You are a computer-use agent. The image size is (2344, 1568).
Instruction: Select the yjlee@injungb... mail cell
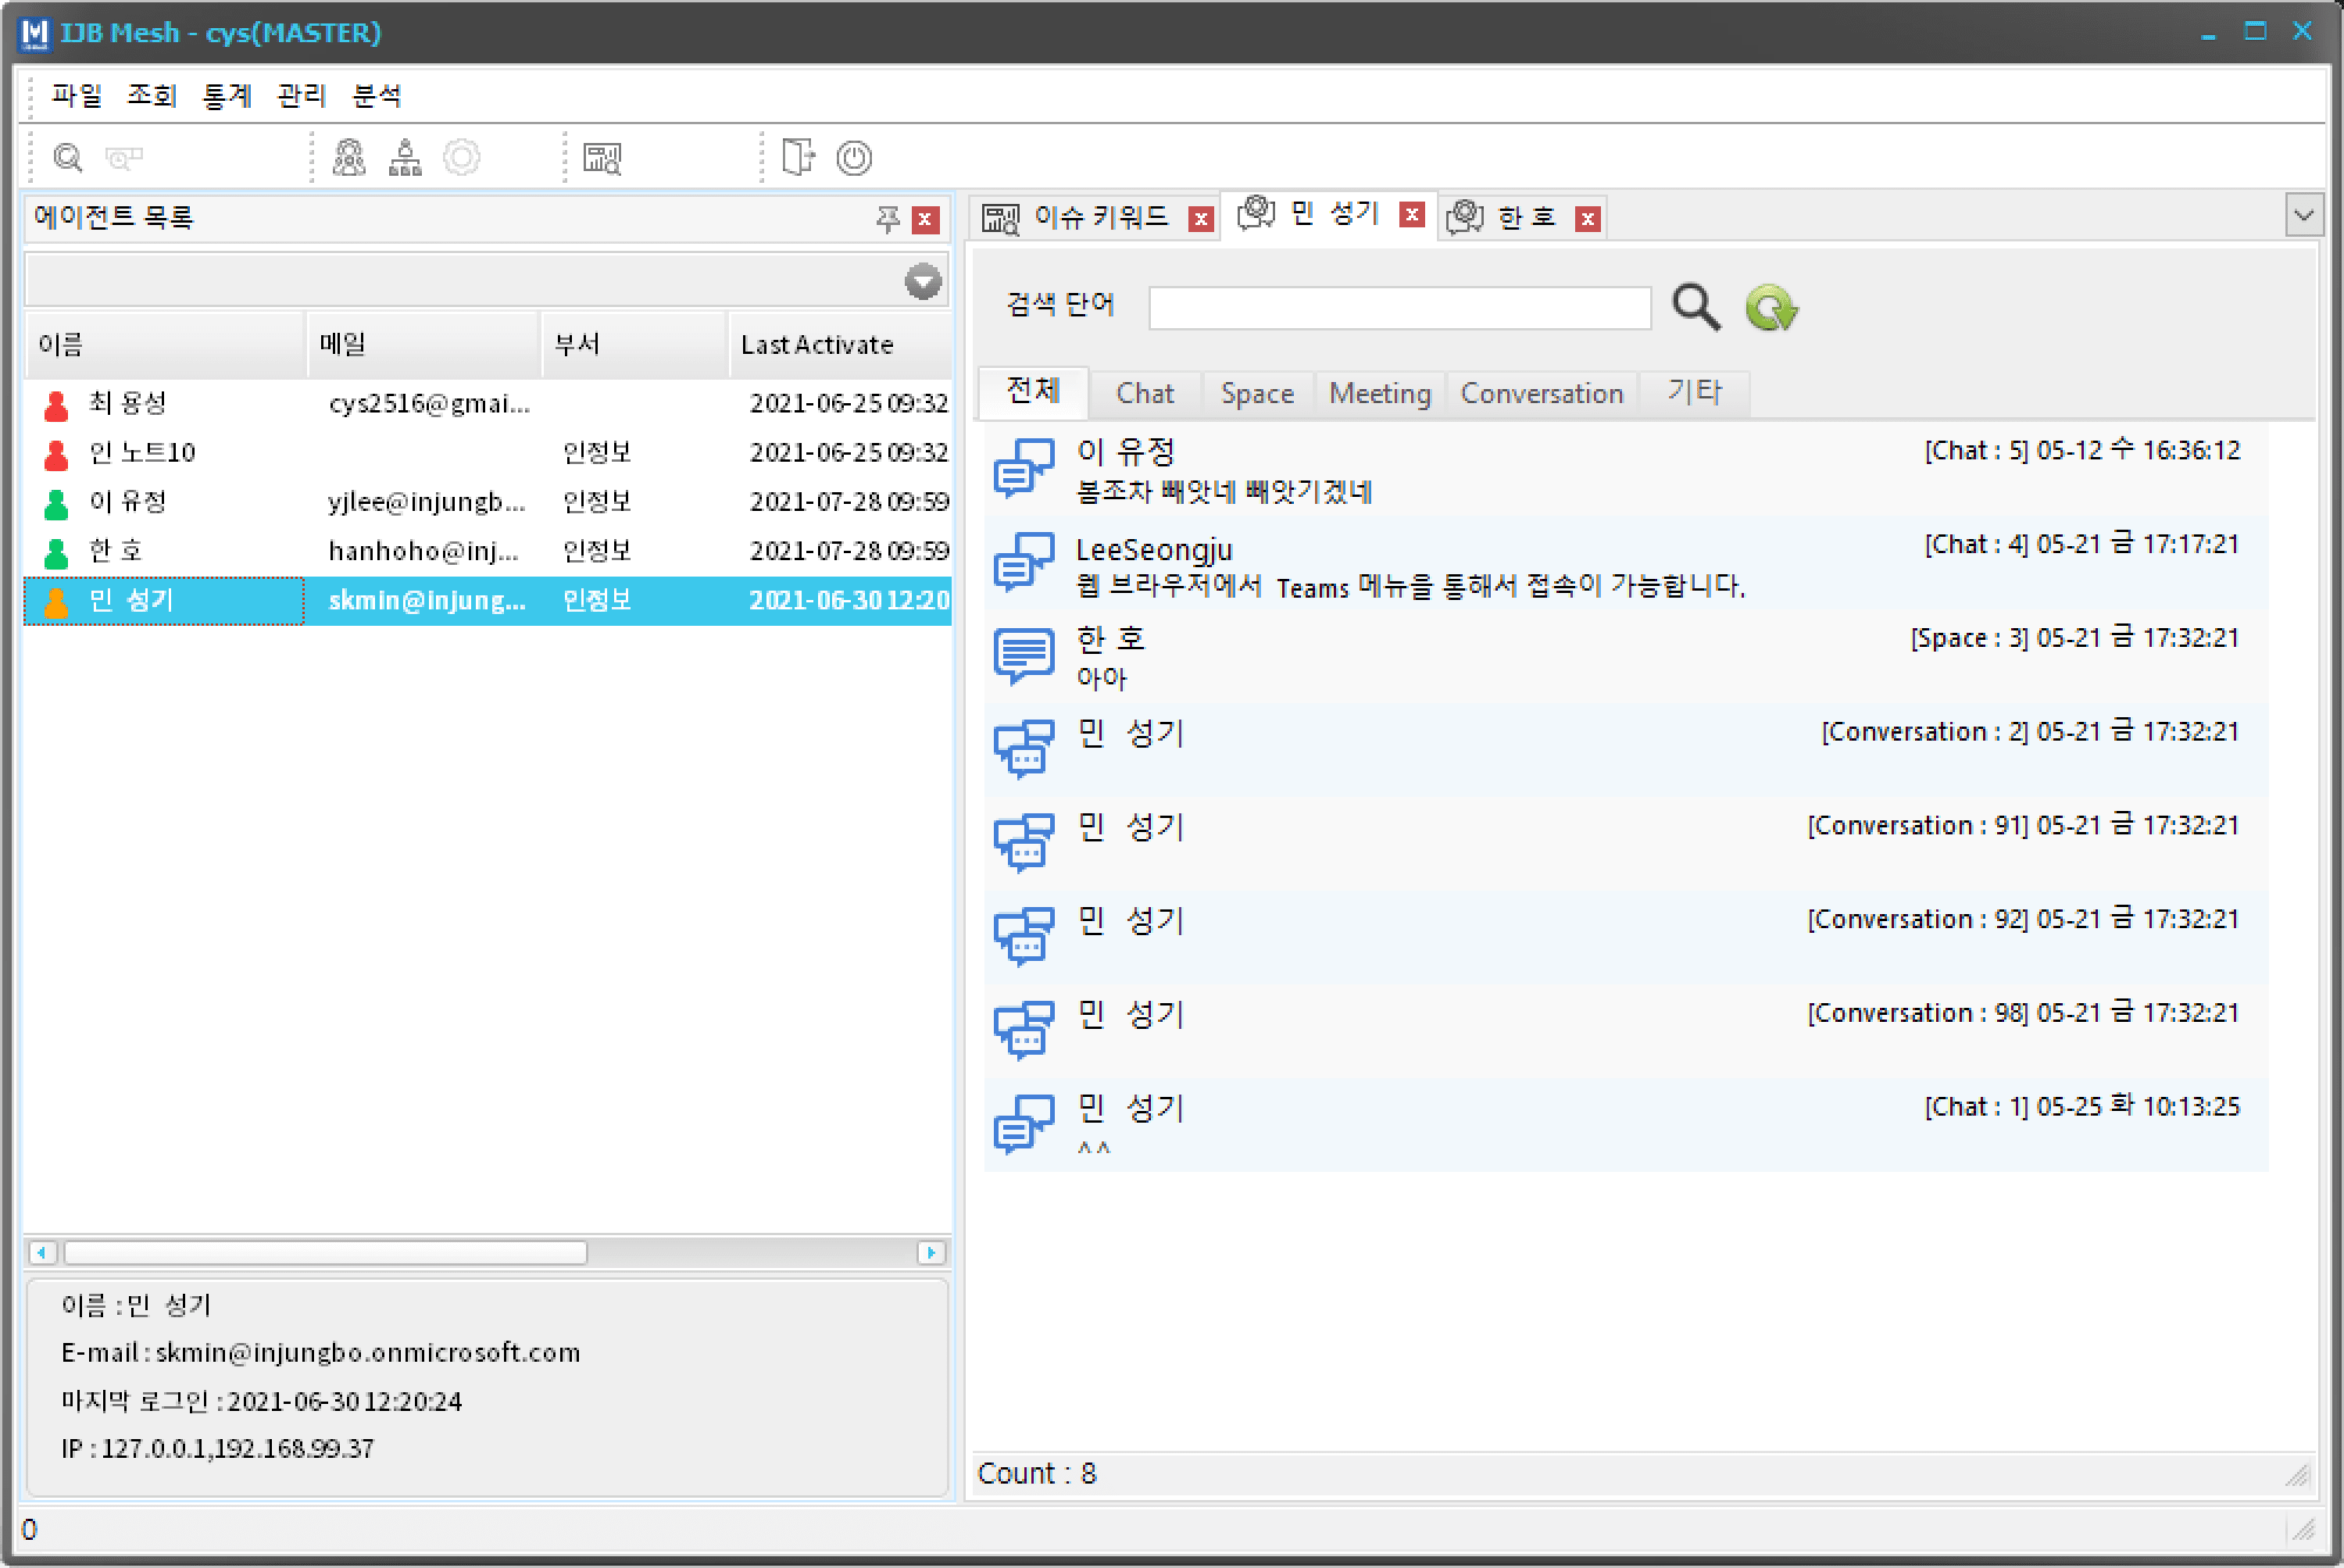[427, 502]
